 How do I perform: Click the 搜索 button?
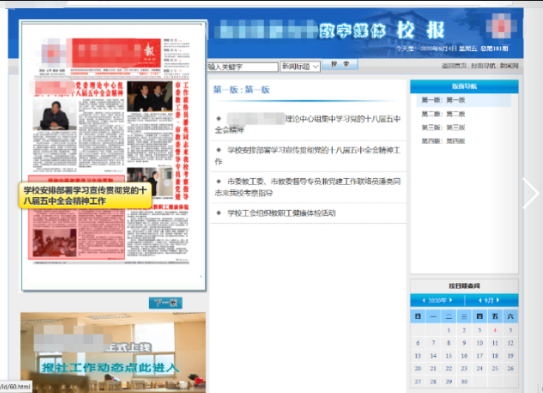coord(340,64)
